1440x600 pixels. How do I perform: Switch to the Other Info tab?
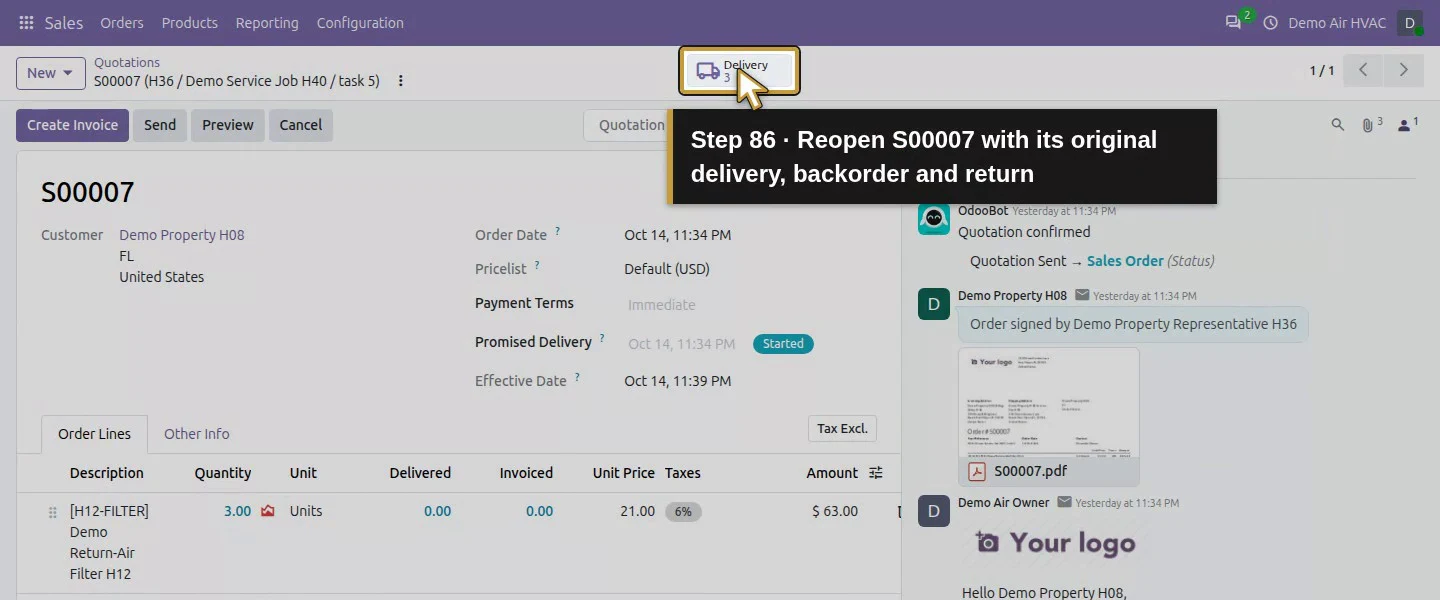tap(197, 434)
